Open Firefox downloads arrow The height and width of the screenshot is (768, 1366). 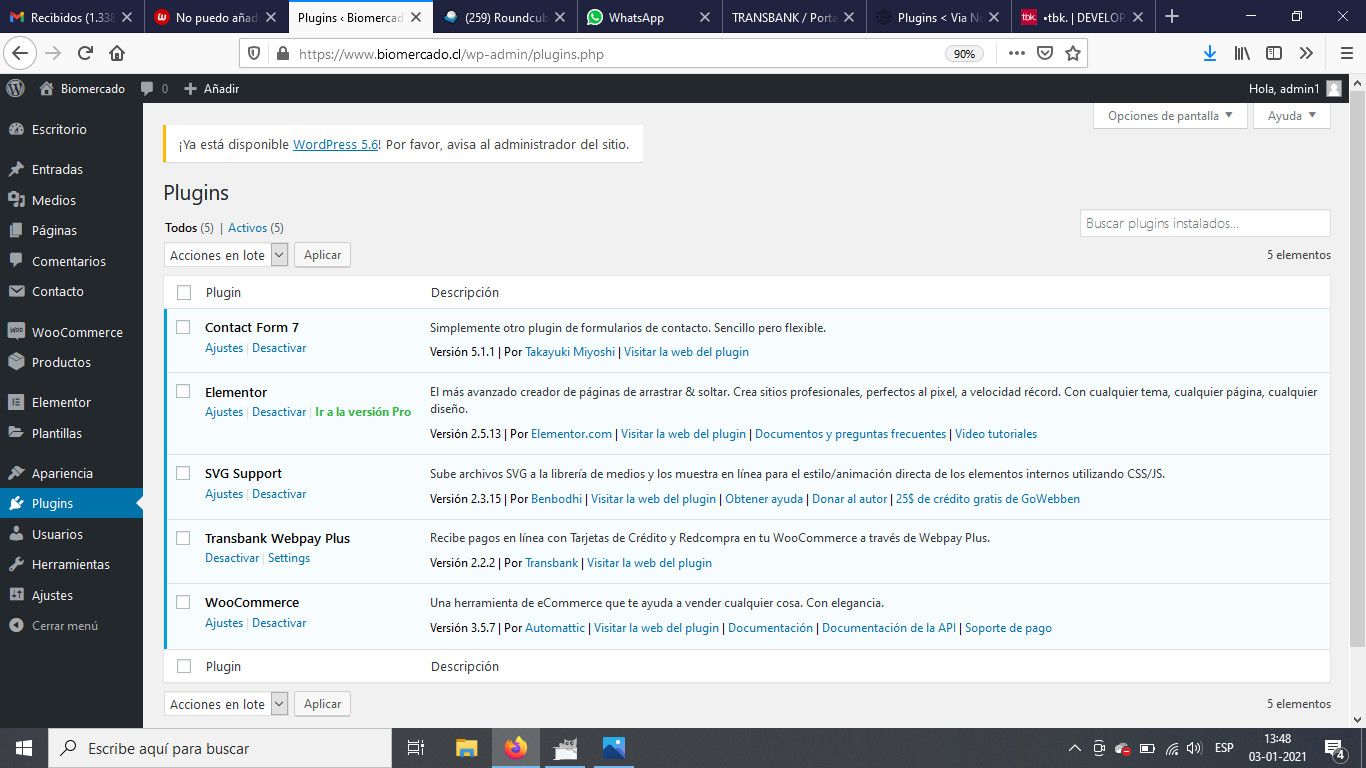(x=1209, y=53)
